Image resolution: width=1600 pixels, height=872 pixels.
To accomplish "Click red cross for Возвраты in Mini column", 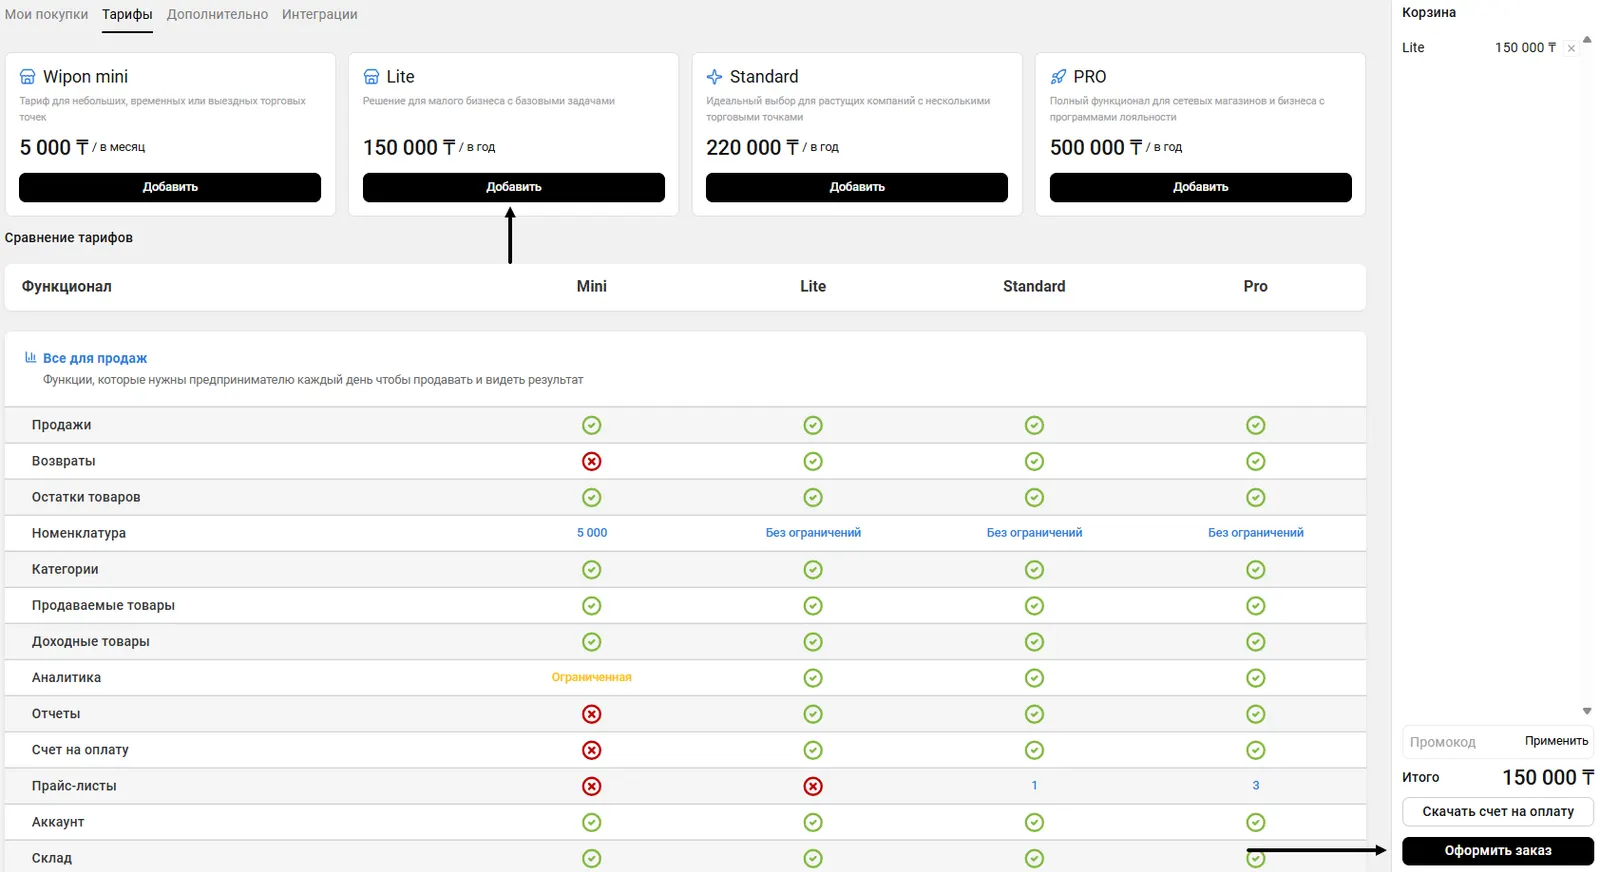I will coord(591,461).
